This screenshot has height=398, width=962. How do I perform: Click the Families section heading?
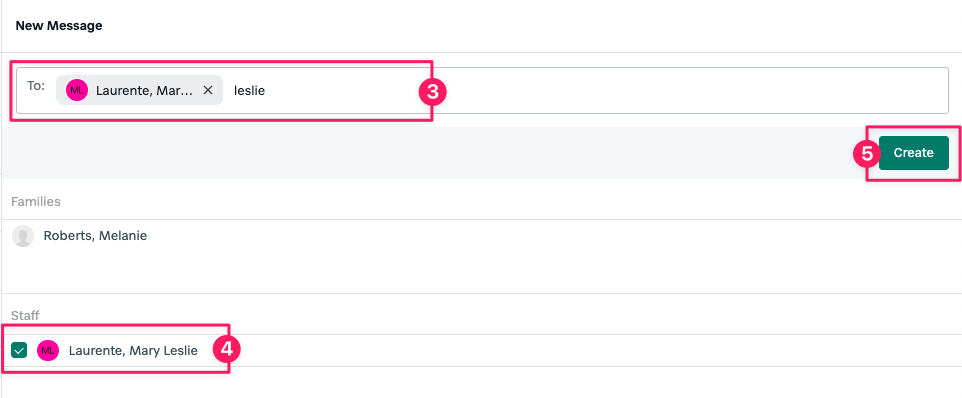(36, 201)
